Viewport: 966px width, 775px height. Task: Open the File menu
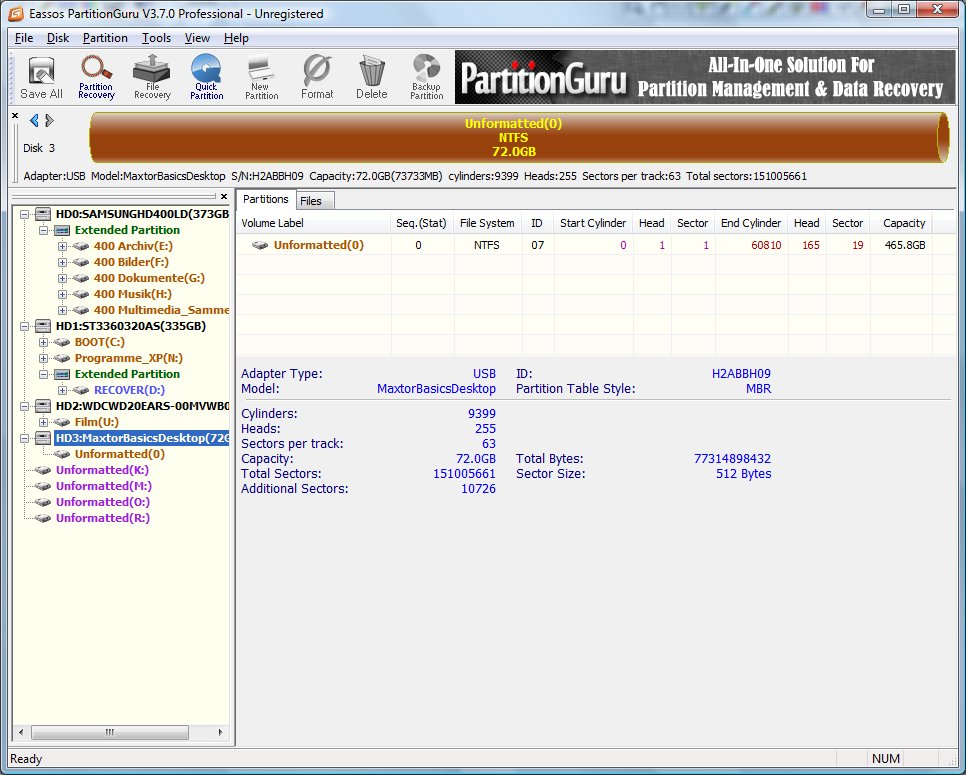[24, 38]
